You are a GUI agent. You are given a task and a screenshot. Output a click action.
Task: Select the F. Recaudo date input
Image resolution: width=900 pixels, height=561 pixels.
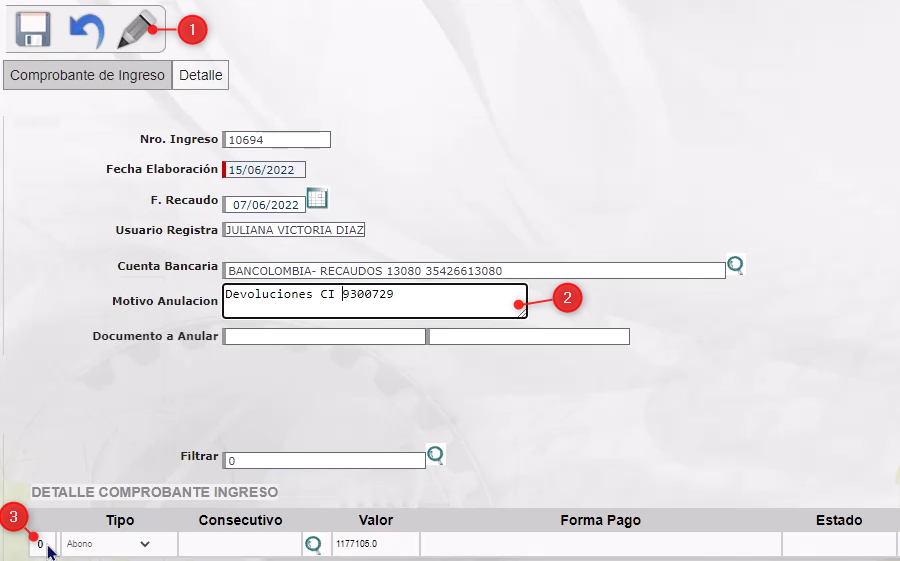click(264, 204)
